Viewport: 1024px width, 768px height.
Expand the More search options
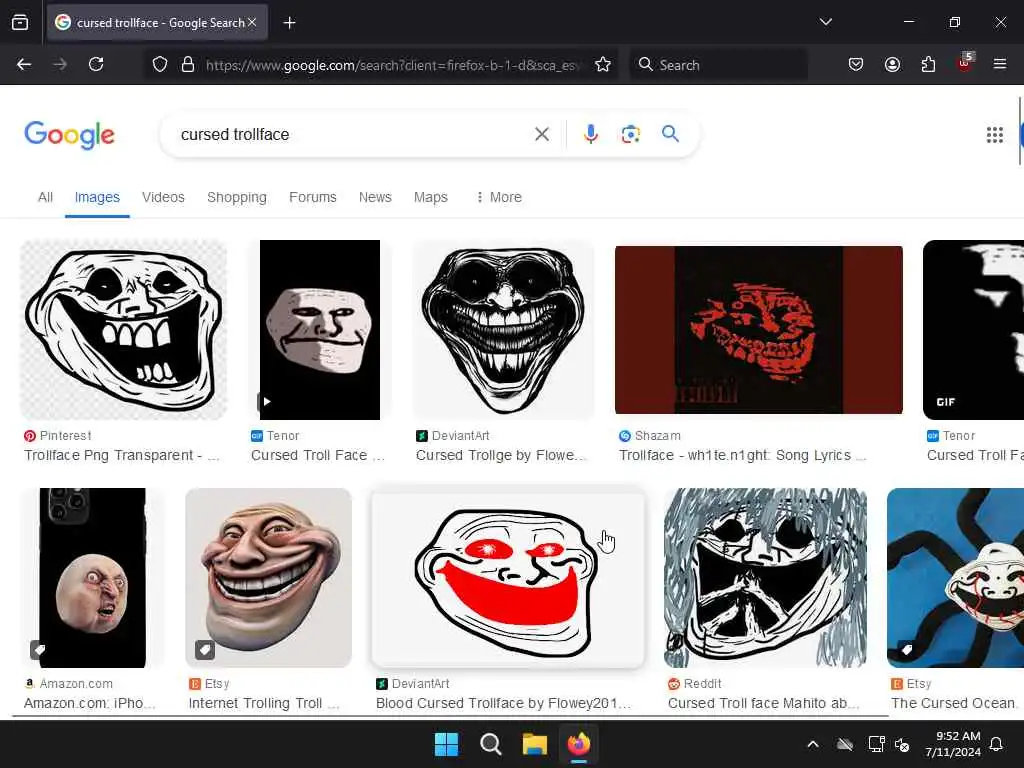pyautogui.click(x=499, y=197)
